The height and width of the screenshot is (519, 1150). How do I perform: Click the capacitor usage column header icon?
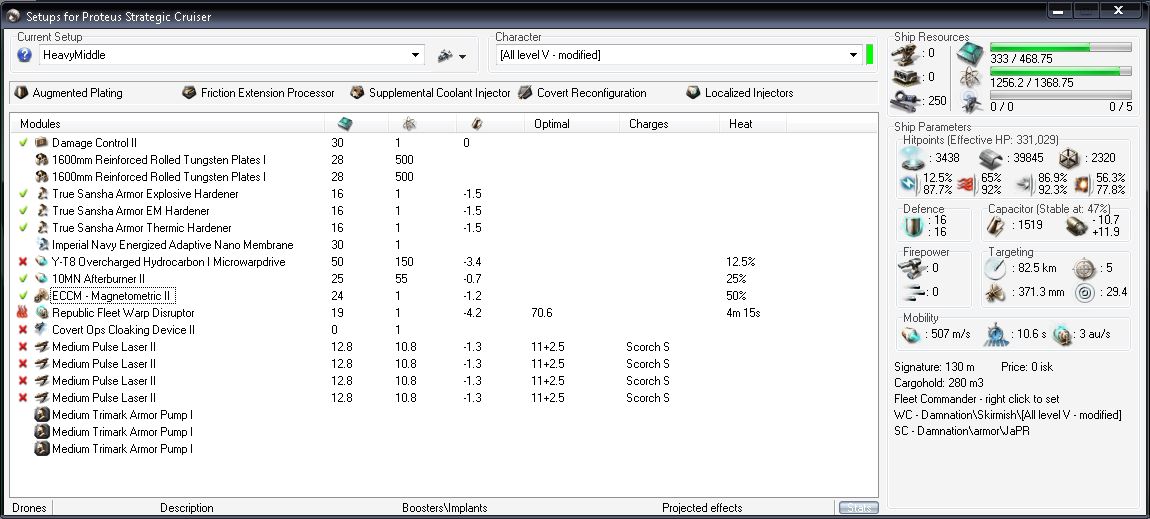(x=477, y=124)
